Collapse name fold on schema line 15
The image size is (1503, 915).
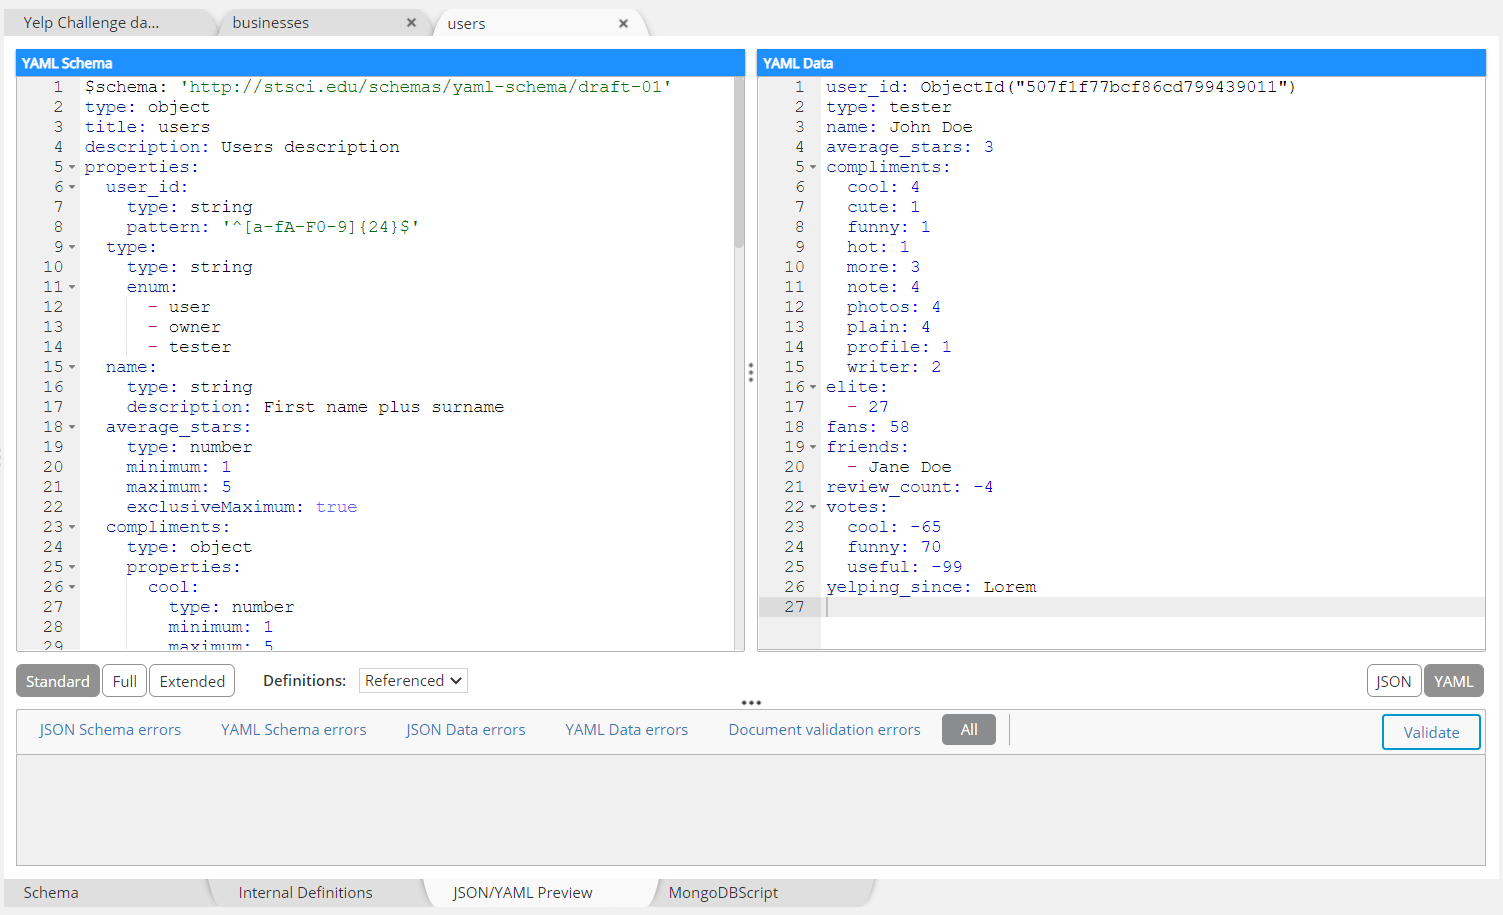coord(72,367)
